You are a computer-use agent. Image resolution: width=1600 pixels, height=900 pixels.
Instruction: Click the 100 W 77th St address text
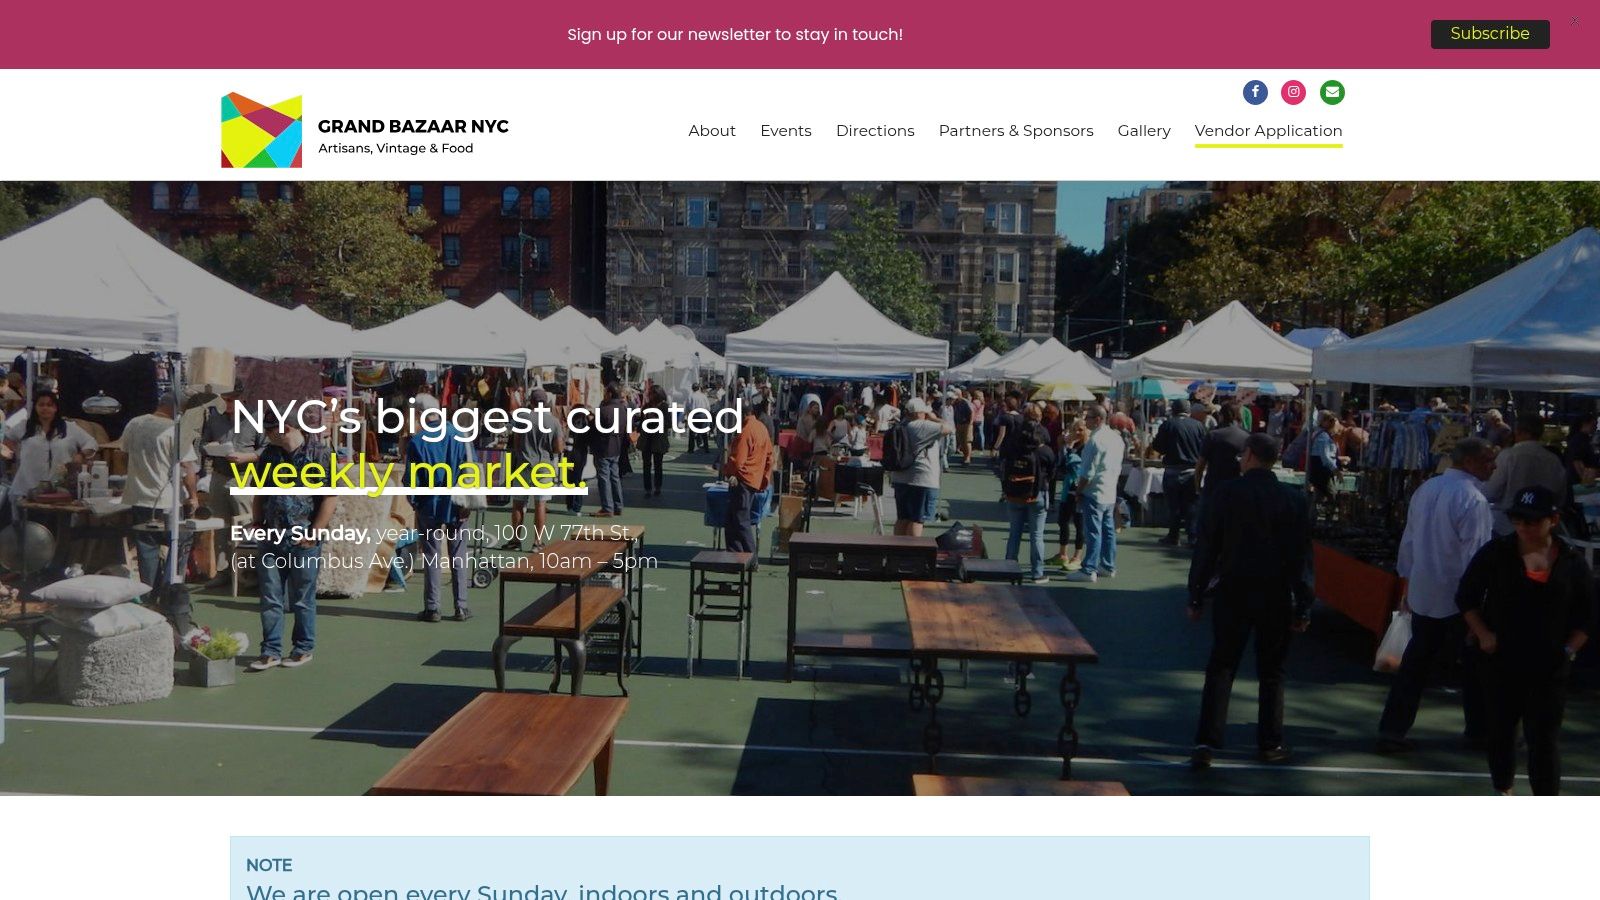click(x=565, y=533)
